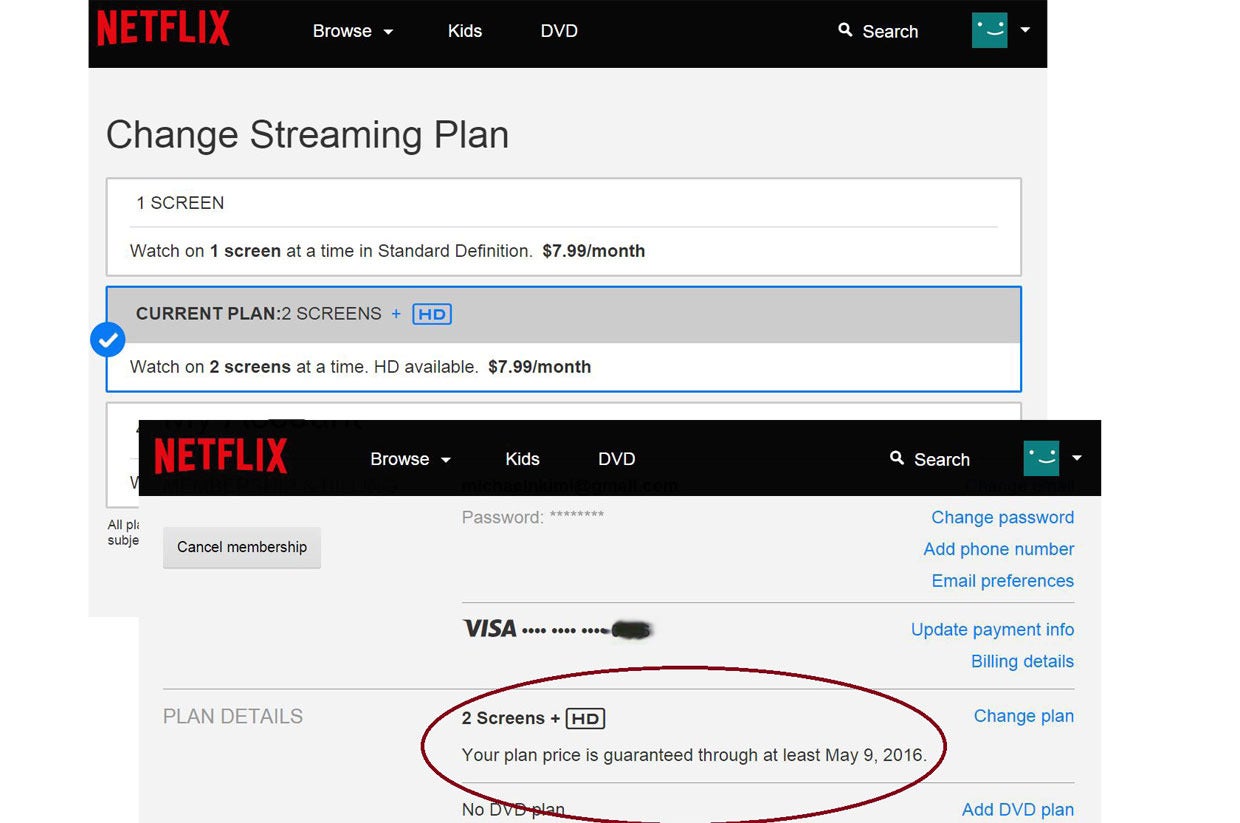Click the 1 screen plan's $7.99/month description
The image size is (1240, 823).
click(387, 251)
